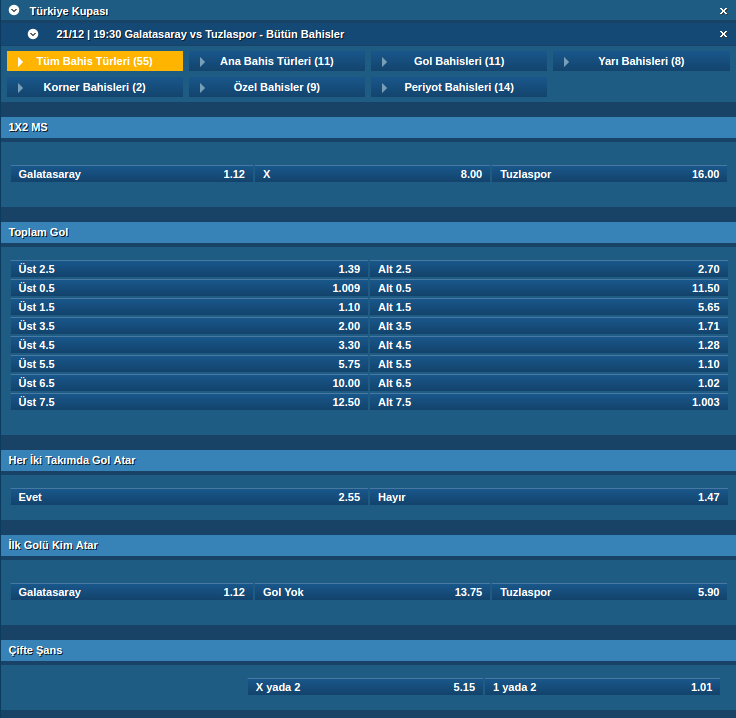This screenshot has width=736, height=718.
Task: Choose Üst 4.5 at 3.30
Action: [189, 345]
